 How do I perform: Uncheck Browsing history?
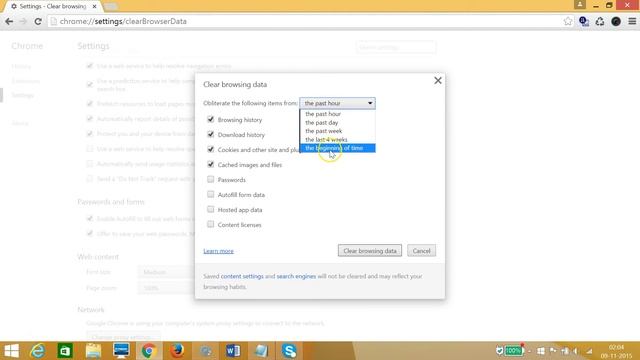tap(211, 119)
